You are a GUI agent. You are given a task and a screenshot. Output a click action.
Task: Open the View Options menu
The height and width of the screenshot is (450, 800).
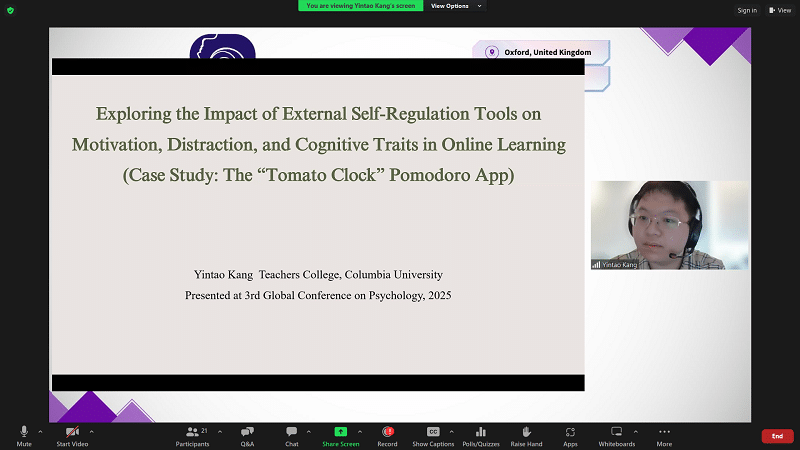tap(455, 6)
